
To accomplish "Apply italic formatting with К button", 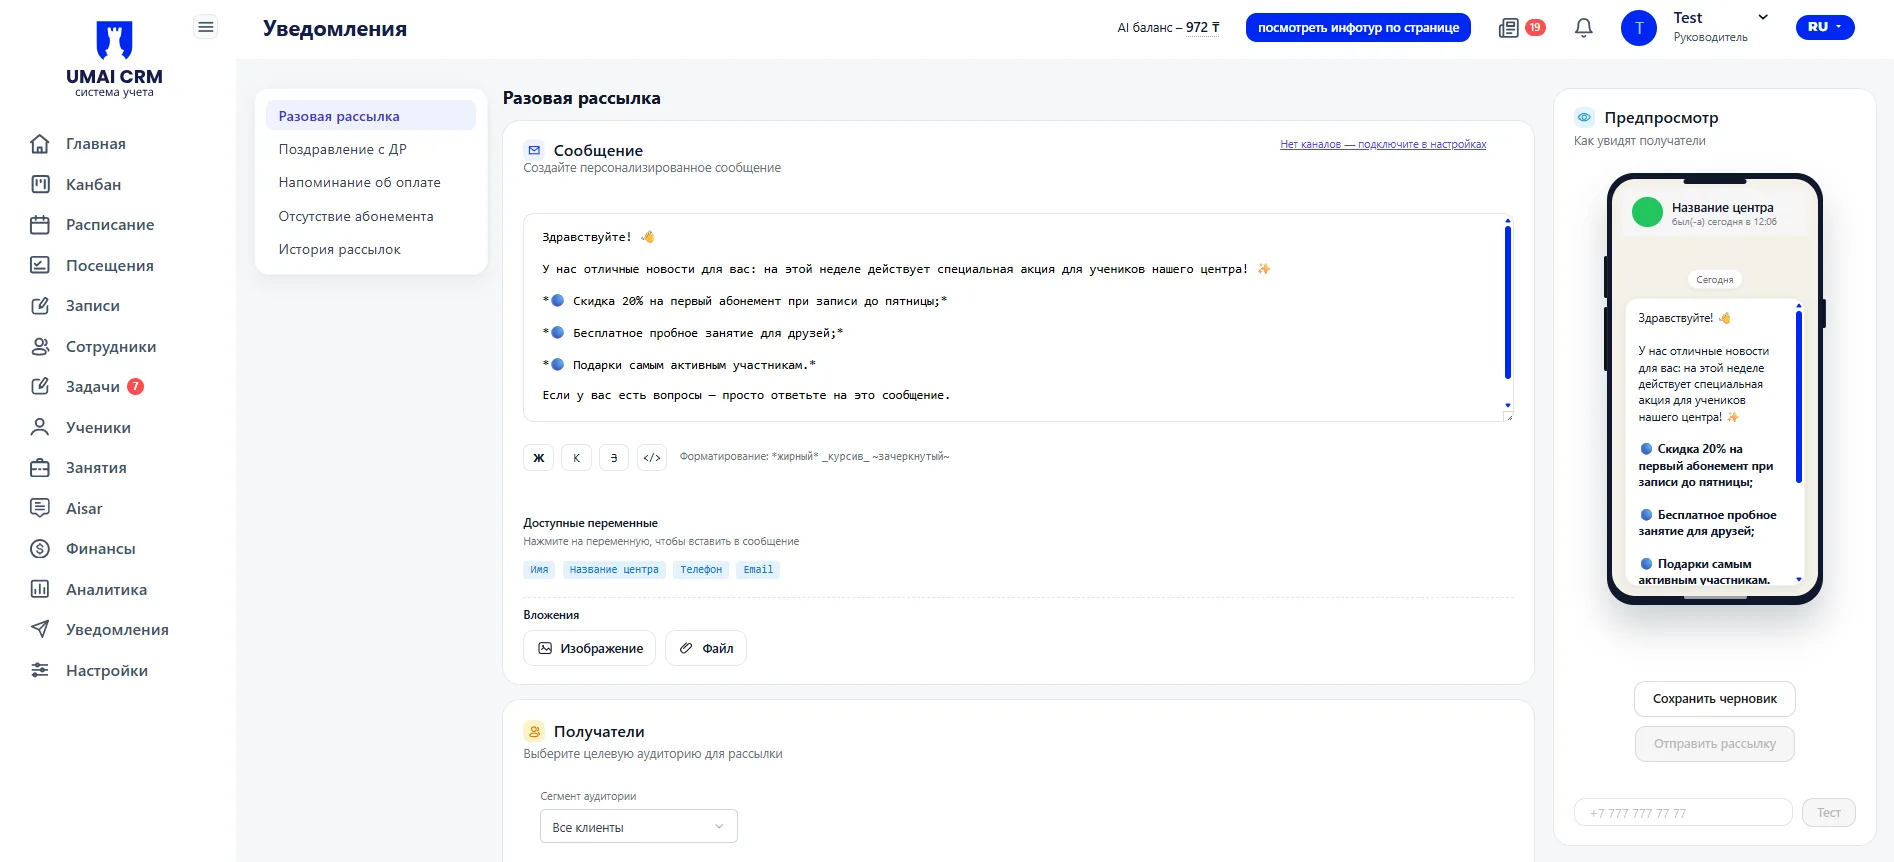I will [576, 457].
